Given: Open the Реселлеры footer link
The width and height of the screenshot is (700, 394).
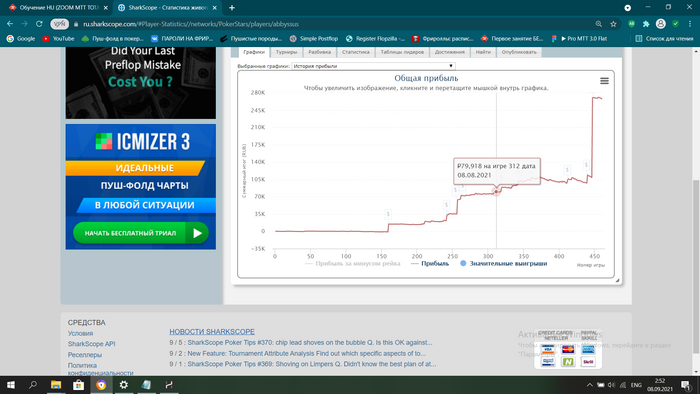Looking at the screenshot, I should pyautogui.click(x=85, y=355).
